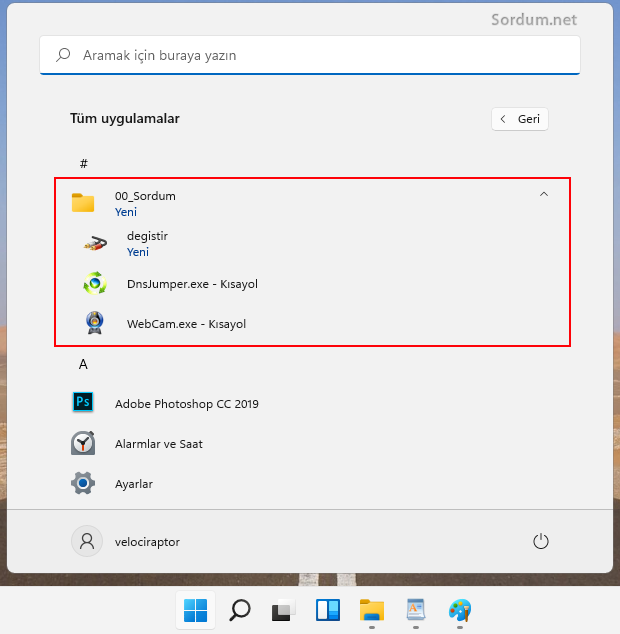Click the velociraptor account name

(147, 542)
